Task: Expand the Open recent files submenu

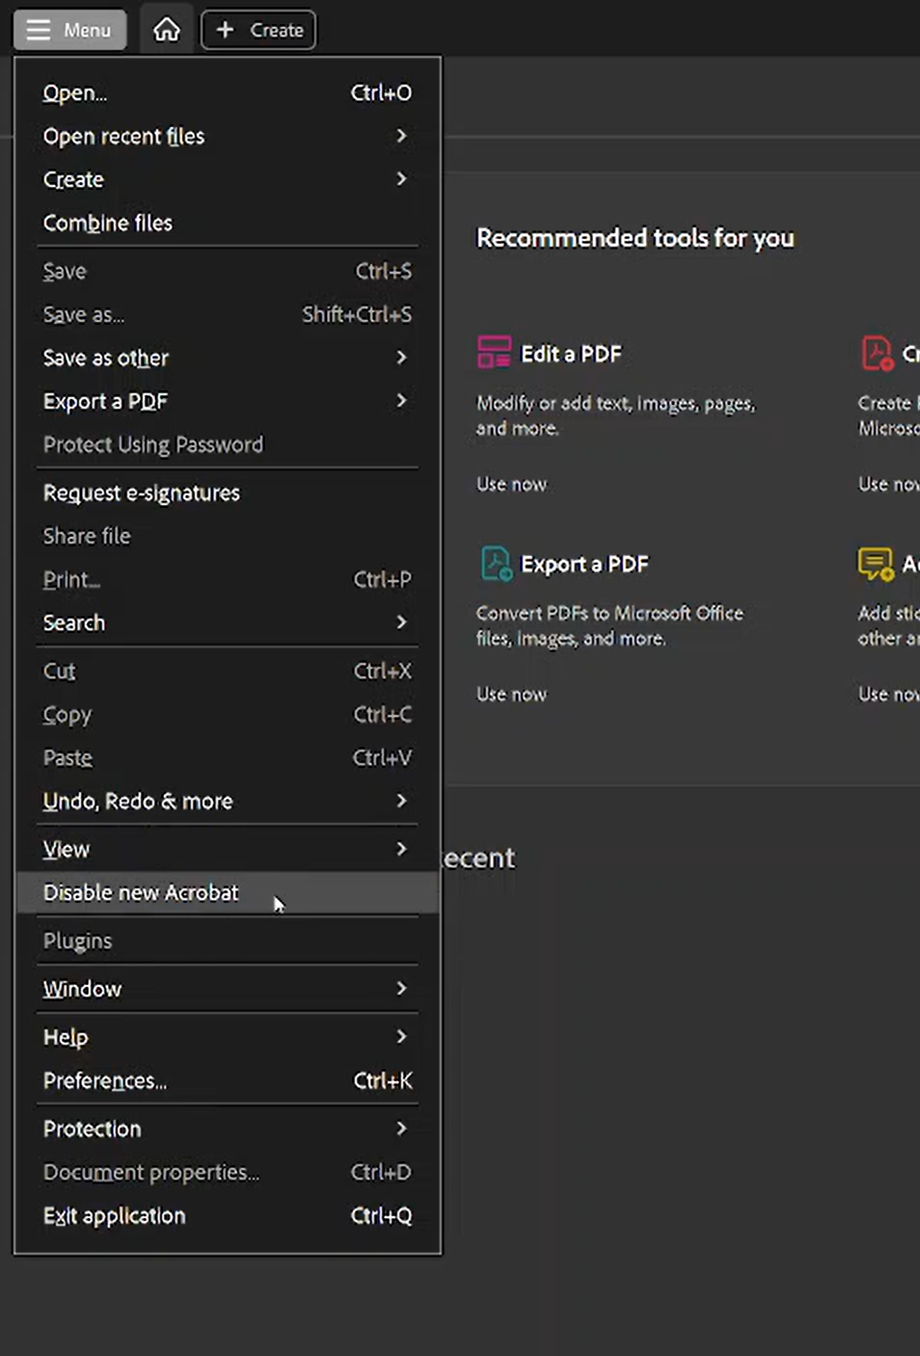Action: [123, 136]
